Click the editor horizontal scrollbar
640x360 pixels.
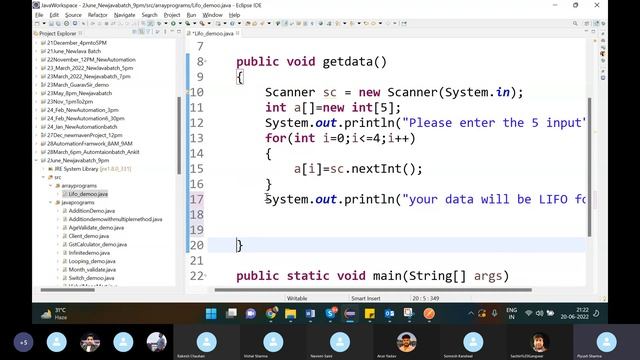373,290
